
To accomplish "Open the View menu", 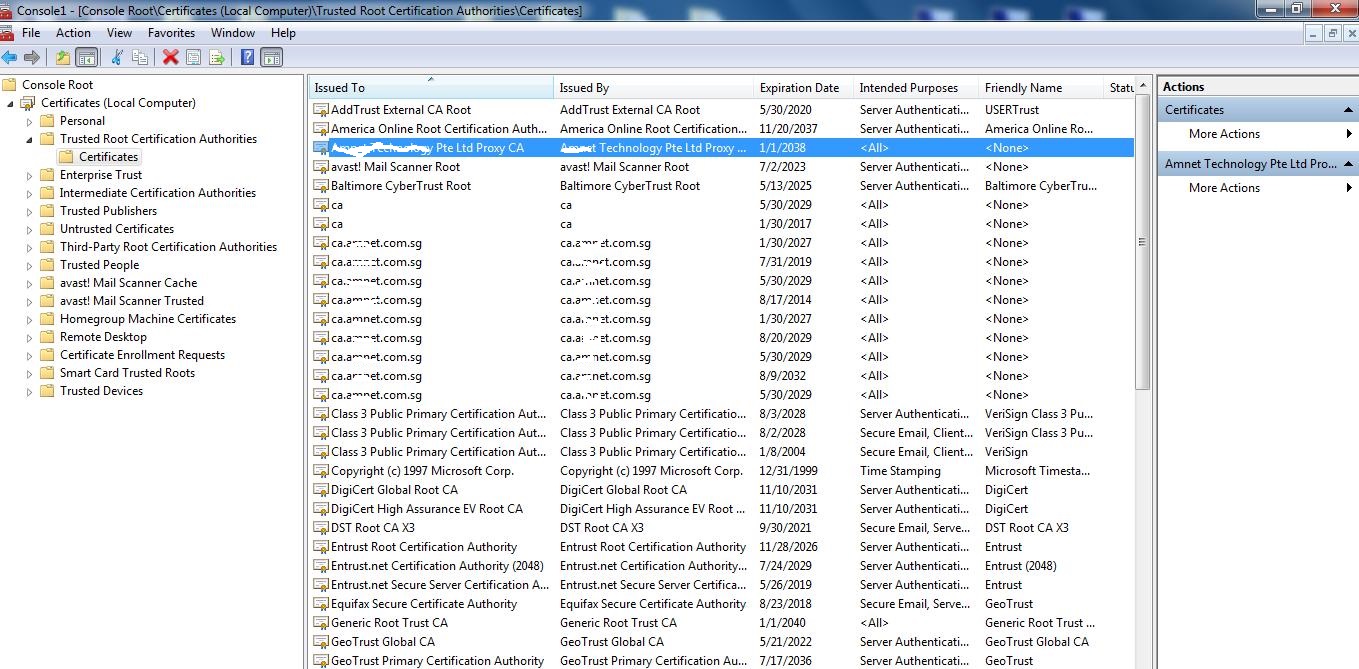I will pyautogui.click(x=119, y=33).
